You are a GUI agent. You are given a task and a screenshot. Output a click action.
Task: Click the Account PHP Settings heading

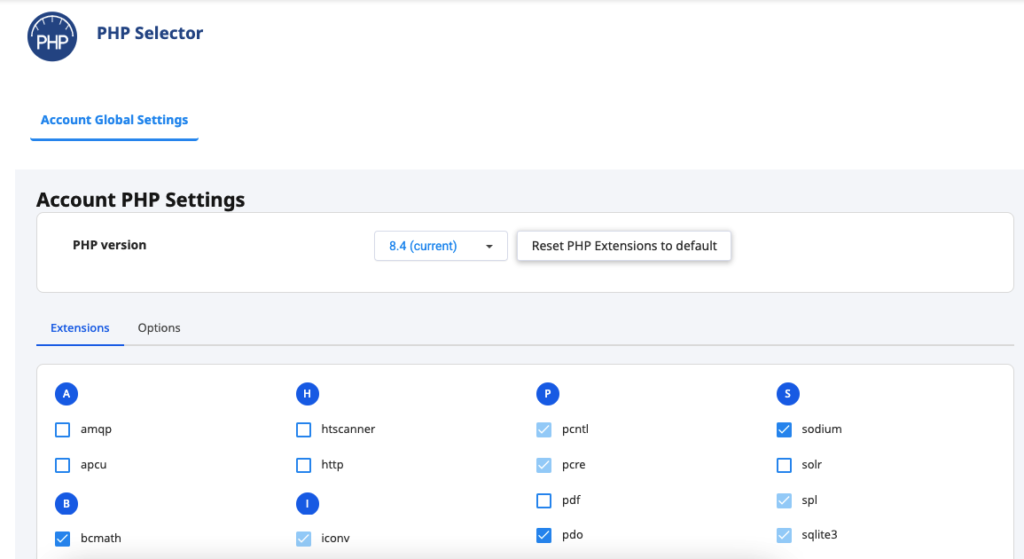[x=140, y=200]
